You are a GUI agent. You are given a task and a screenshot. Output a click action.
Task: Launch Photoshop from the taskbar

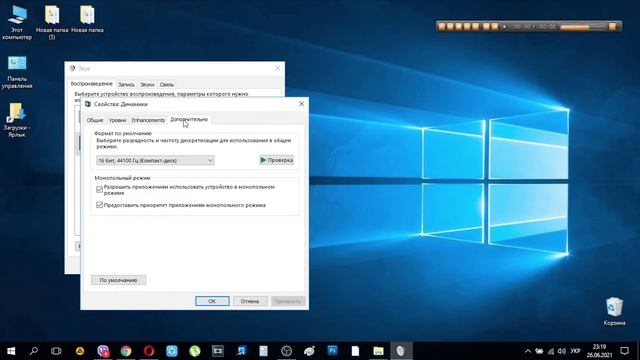pos(332,351)
